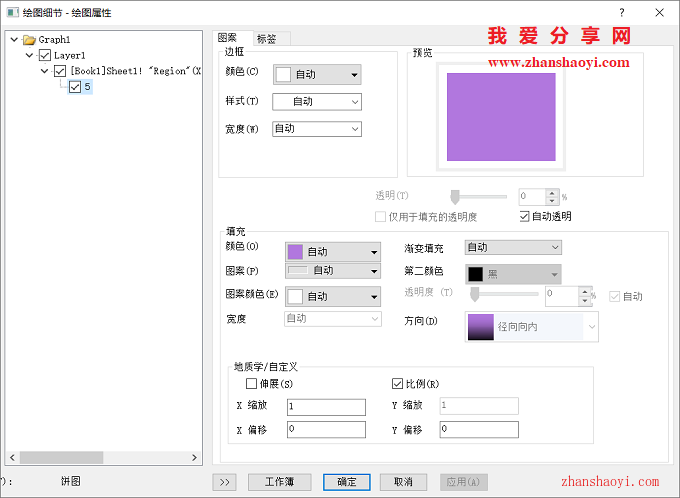Click the top 透明(T) slider handle
Image resolution: width=680 pixels, height=498 pixels.
pos(454,197)
